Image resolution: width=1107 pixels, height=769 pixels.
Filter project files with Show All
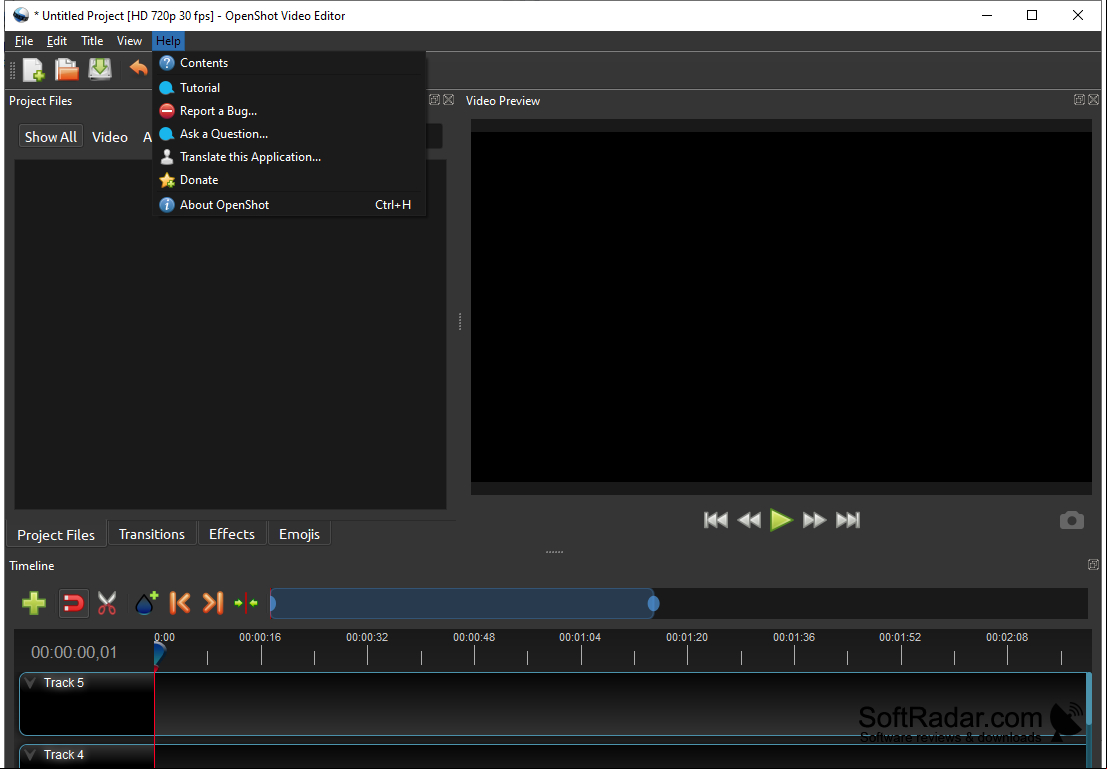tap(51, 137)
